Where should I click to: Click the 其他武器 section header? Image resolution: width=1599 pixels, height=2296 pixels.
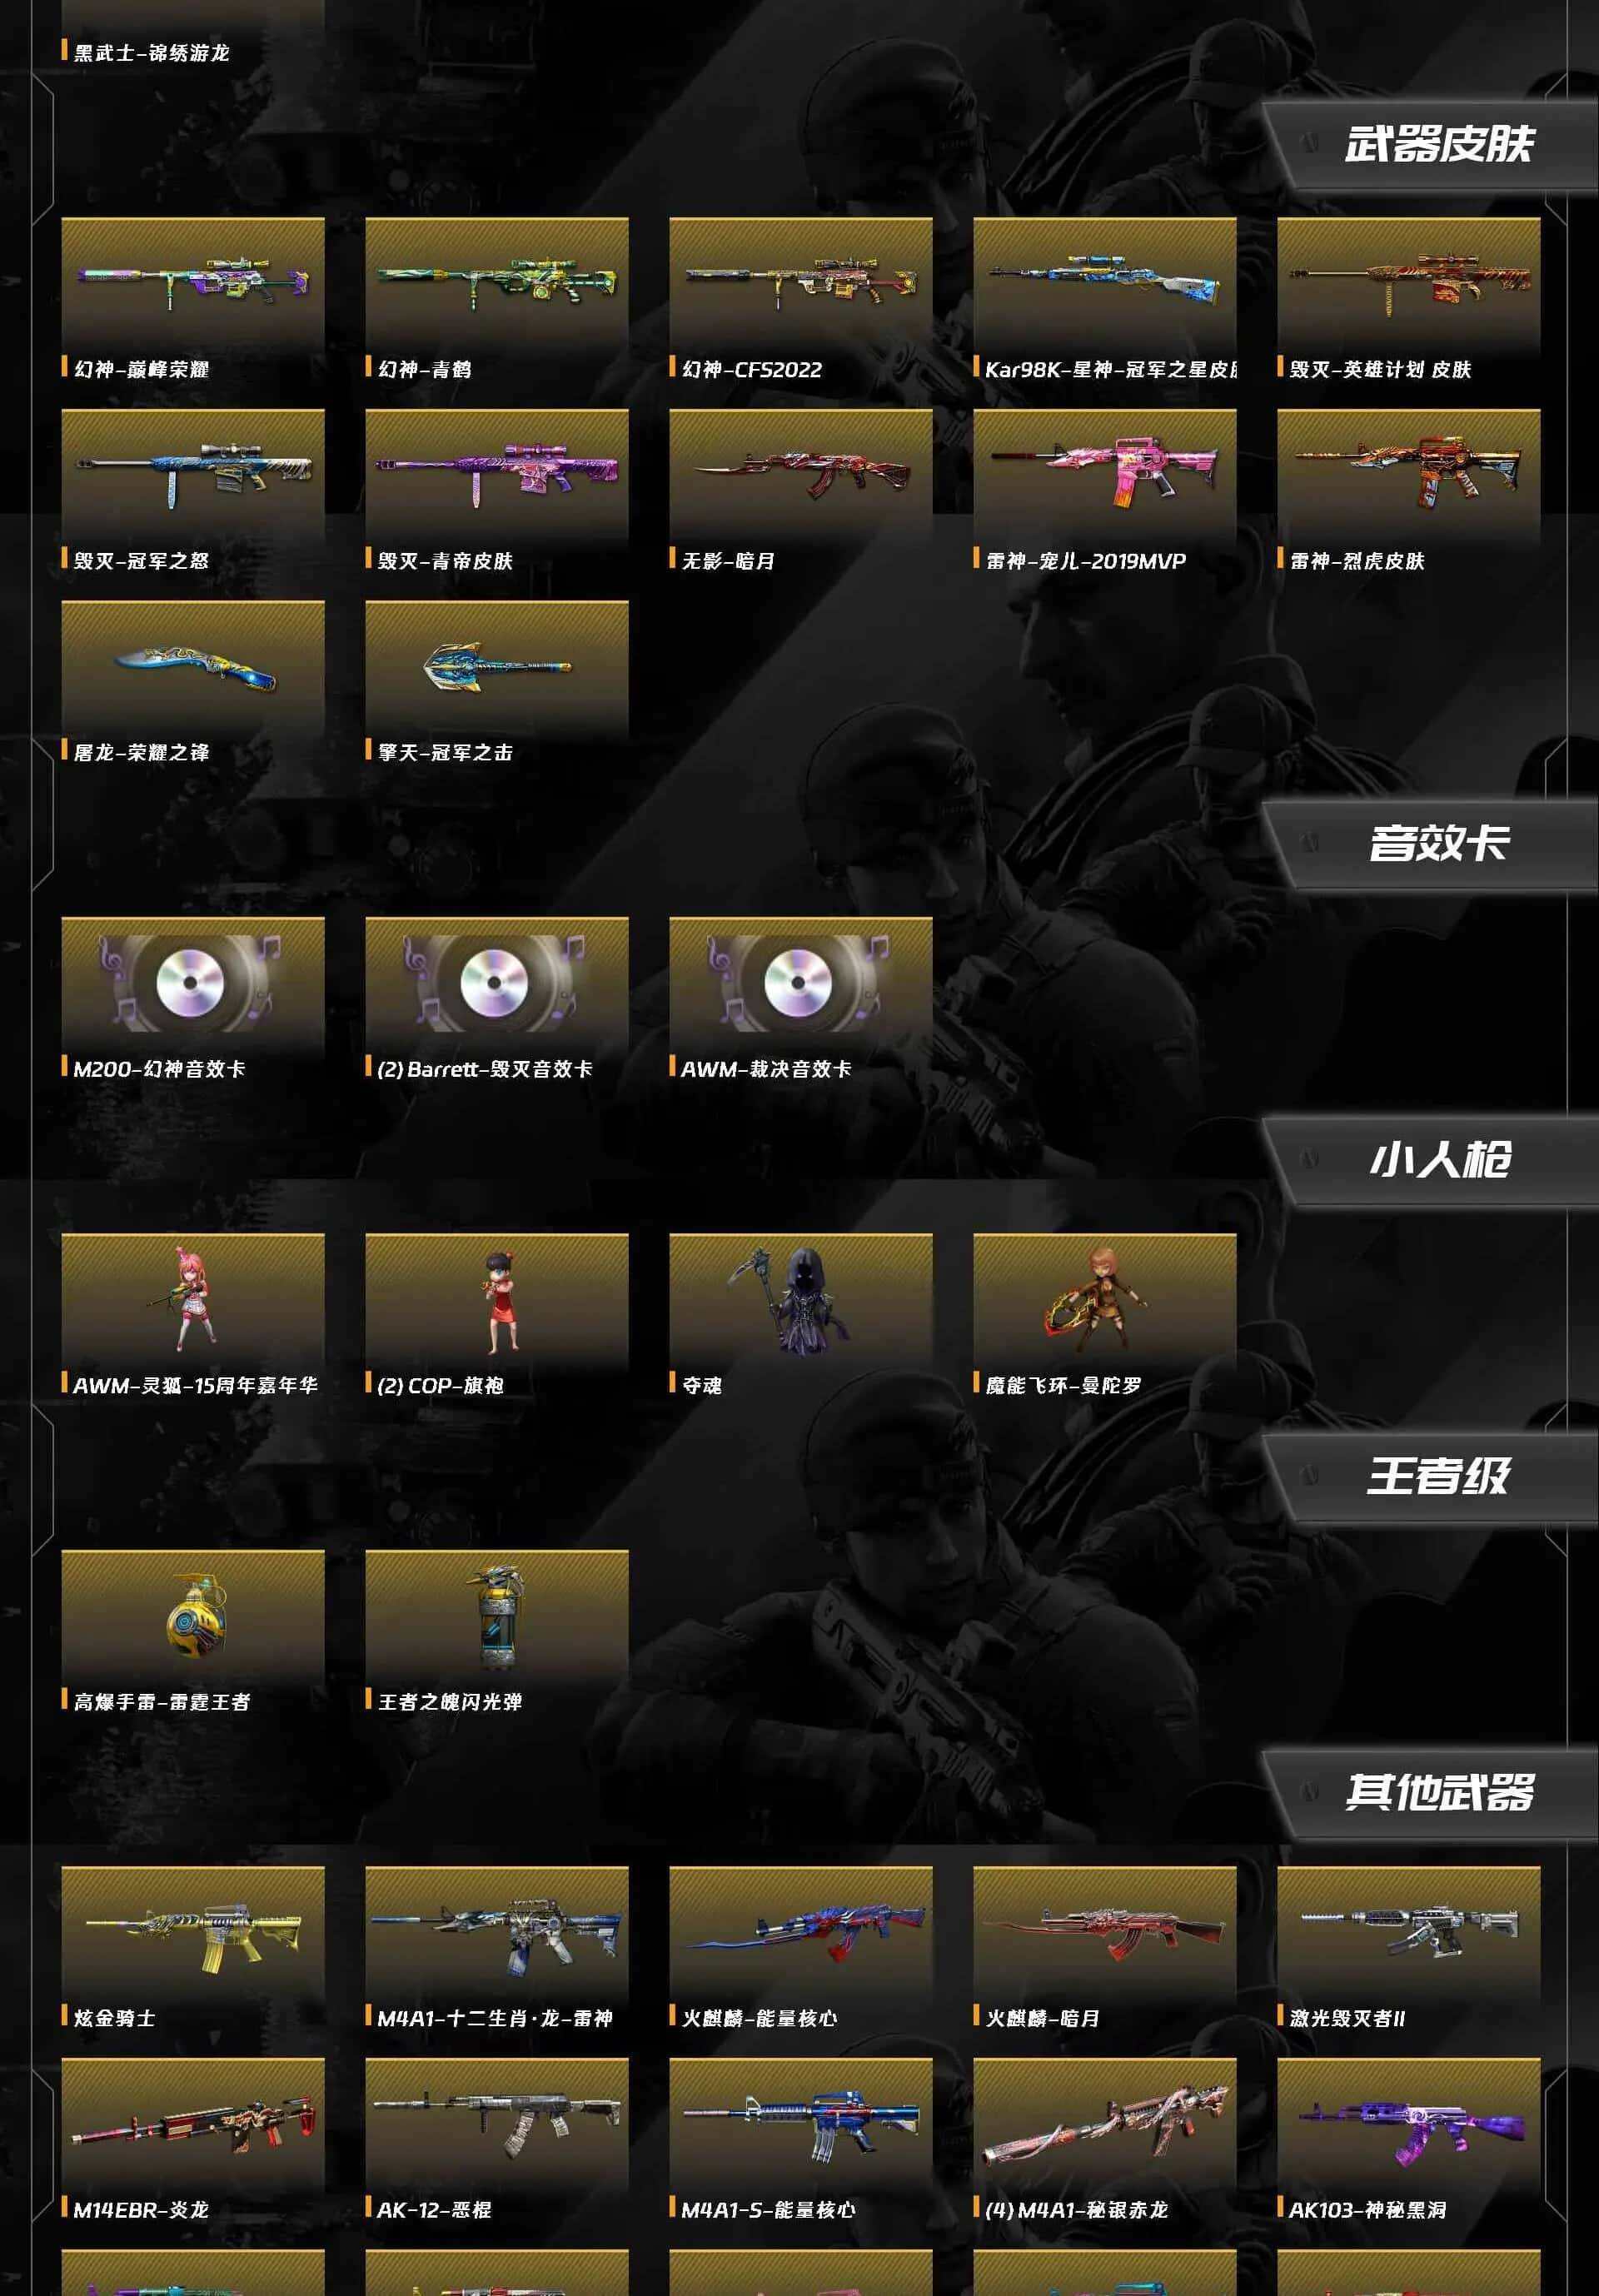(x=1438, y=1793)
